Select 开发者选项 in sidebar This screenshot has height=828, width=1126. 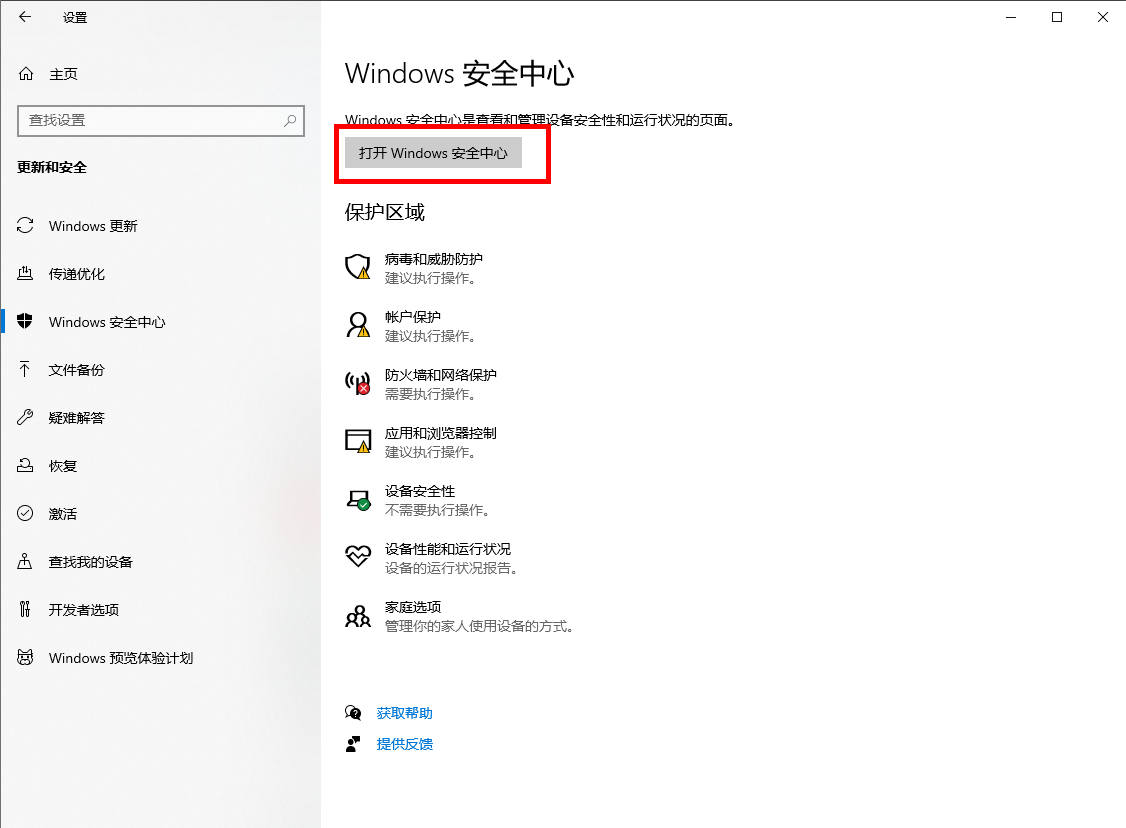(x=84, y=610)
